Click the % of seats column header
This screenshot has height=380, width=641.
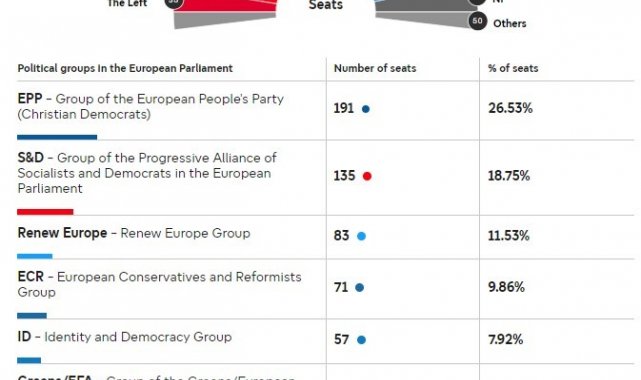(x=513, y=68)
